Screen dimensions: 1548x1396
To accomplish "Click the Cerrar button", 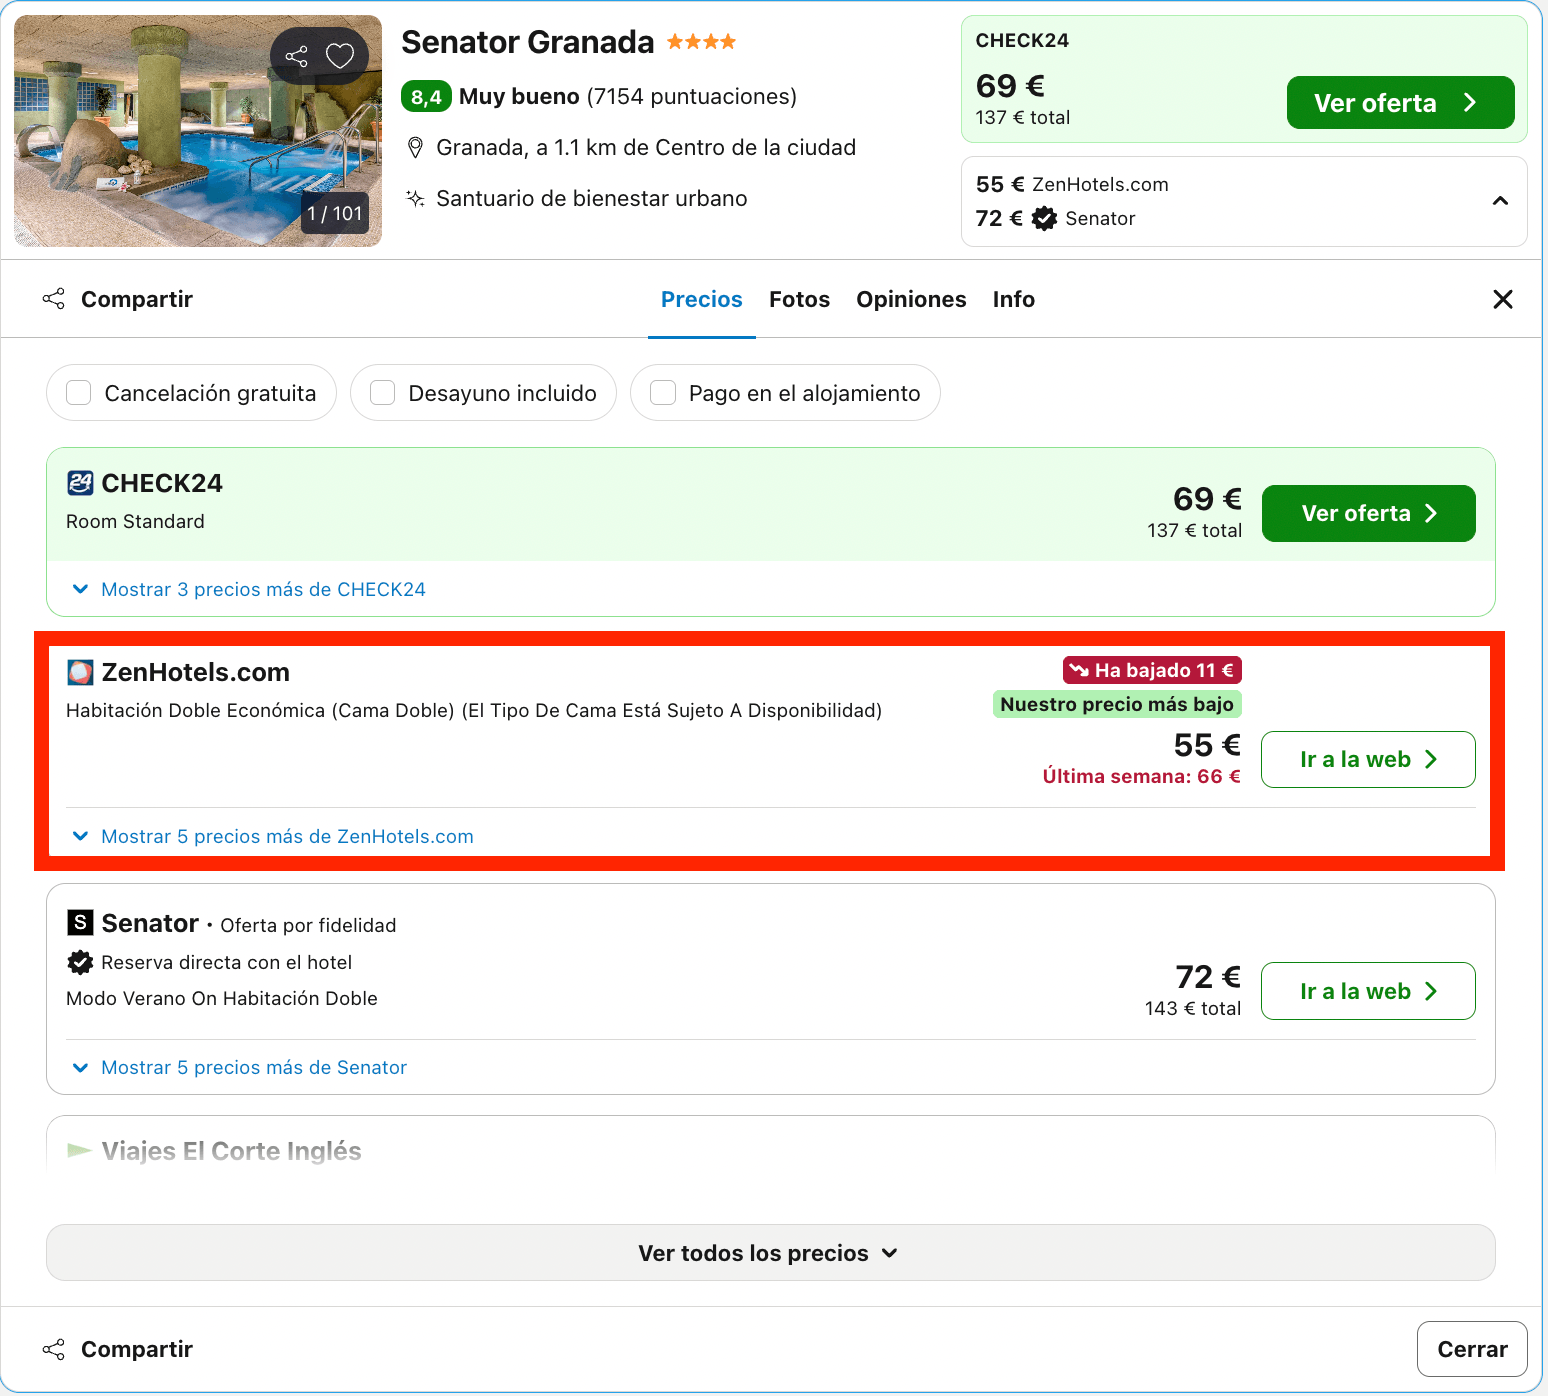I will click(x=1472, y=1349).
